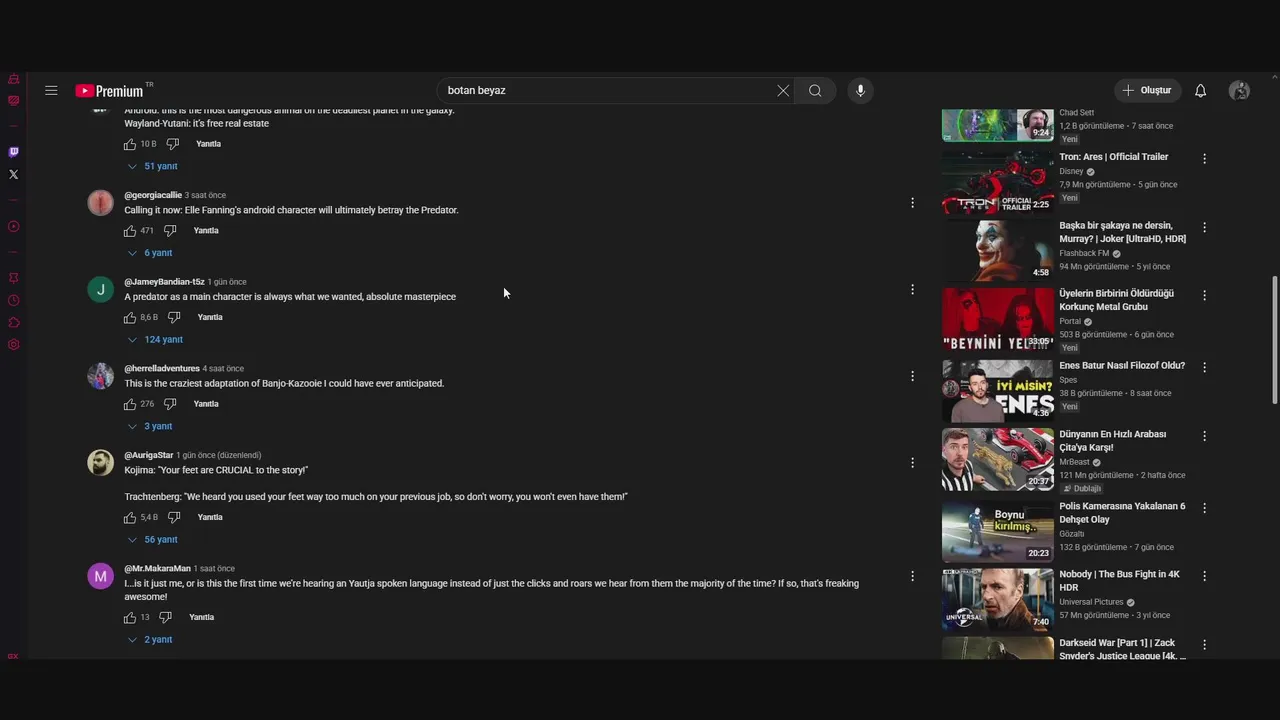Open options menu for herrelladventures' comment
This screenshot has width=1280, height=720.
coord(912,376)
